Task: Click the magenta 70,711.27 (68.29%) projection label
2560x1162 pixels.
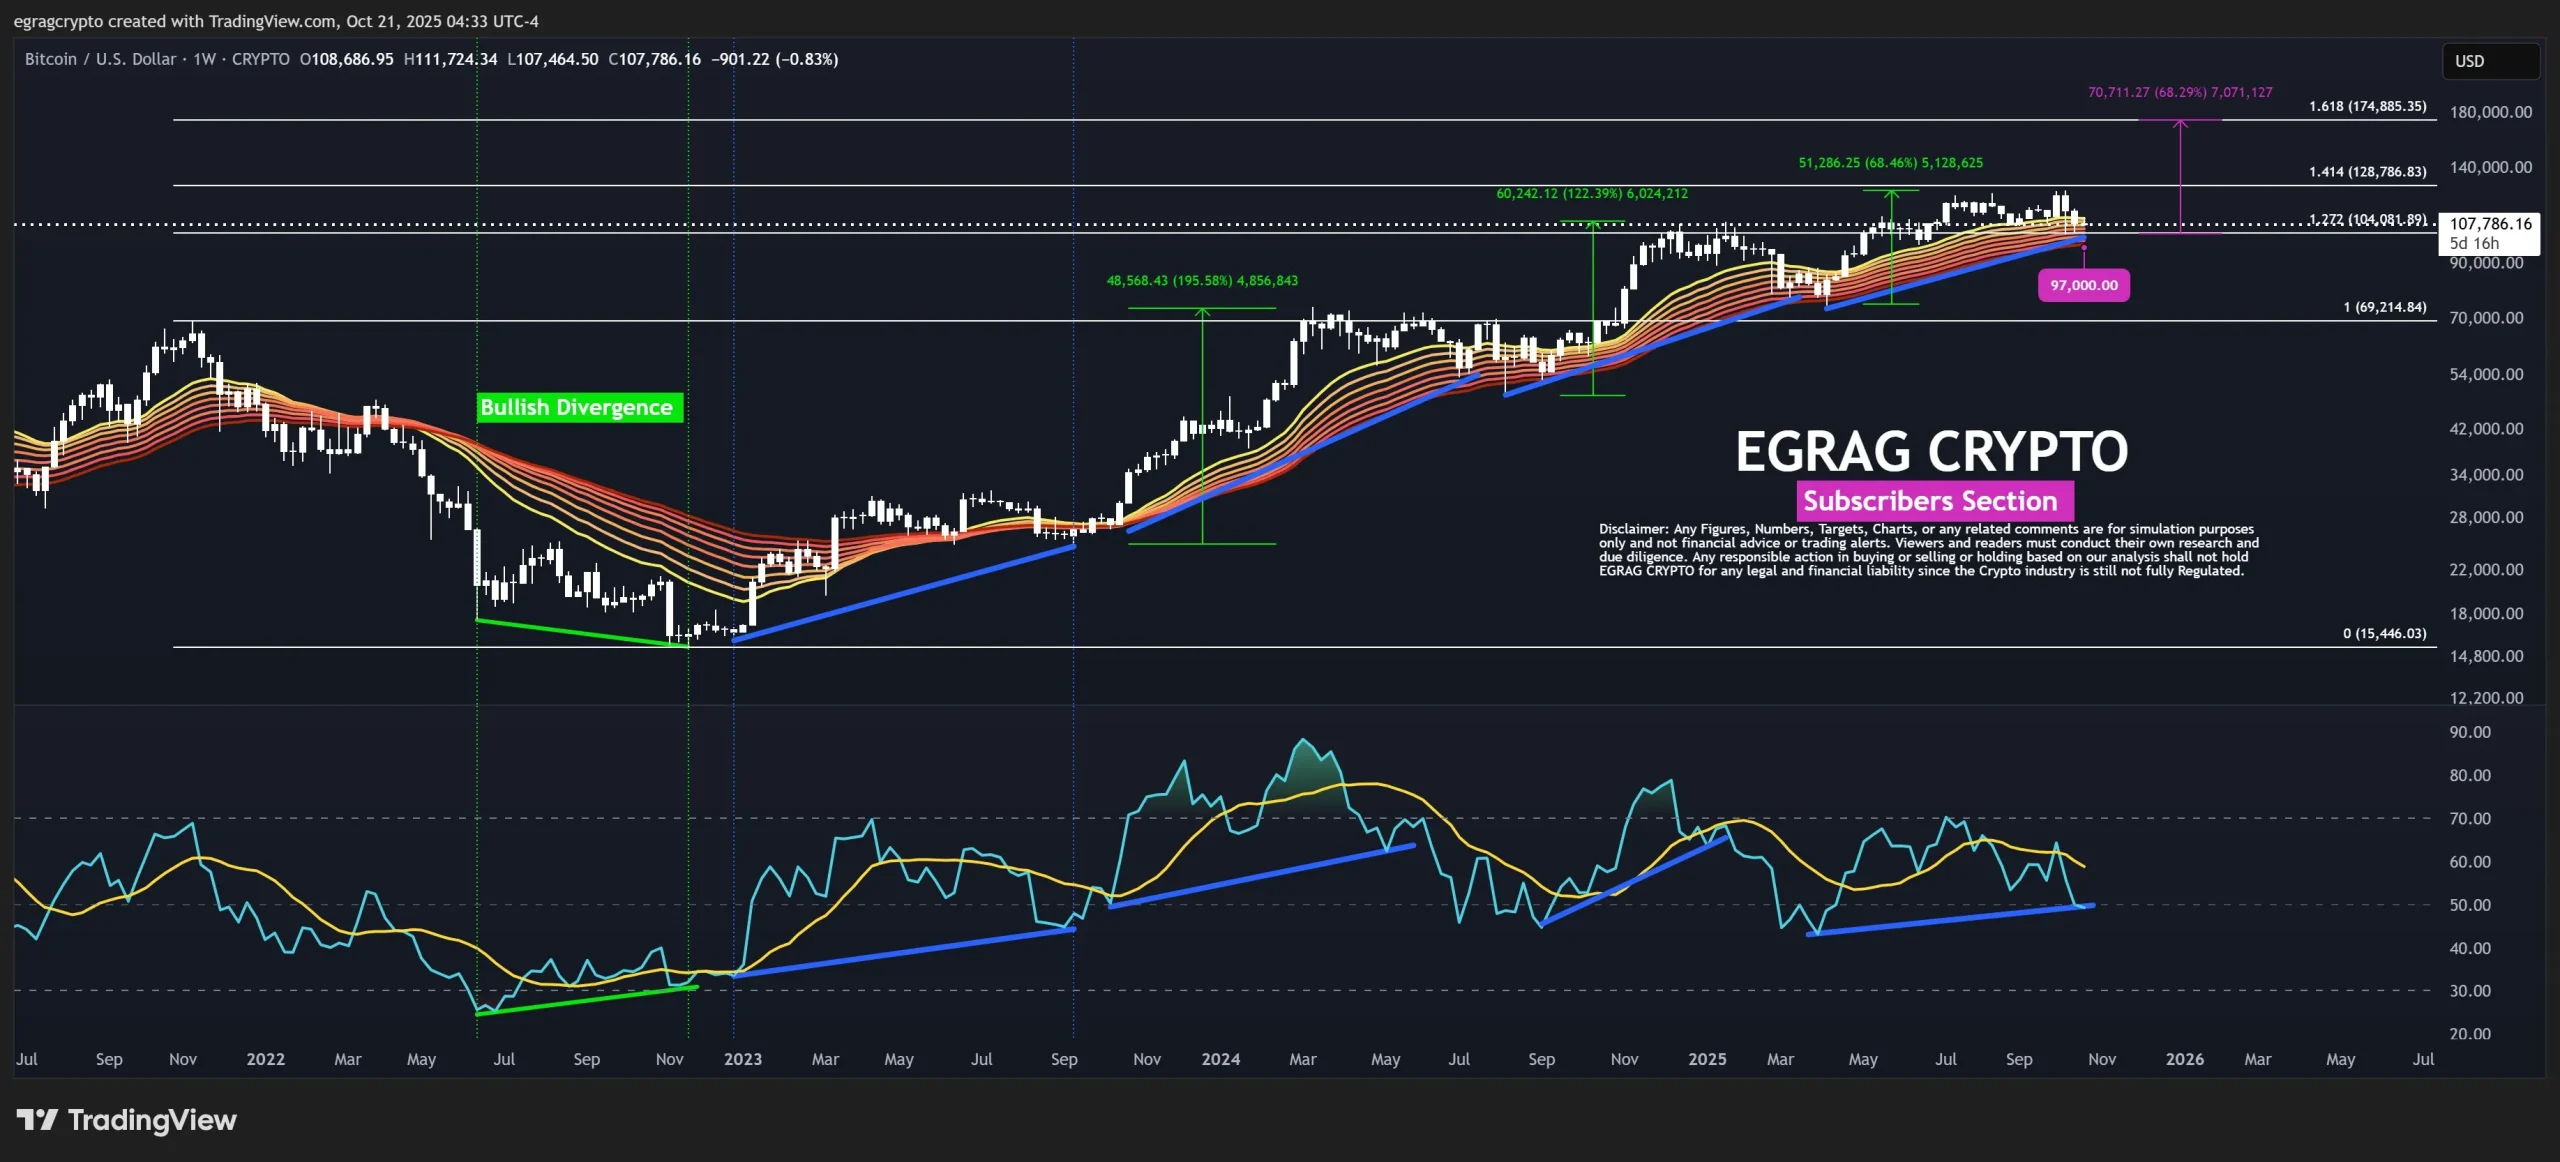Action: [2179, 92]
